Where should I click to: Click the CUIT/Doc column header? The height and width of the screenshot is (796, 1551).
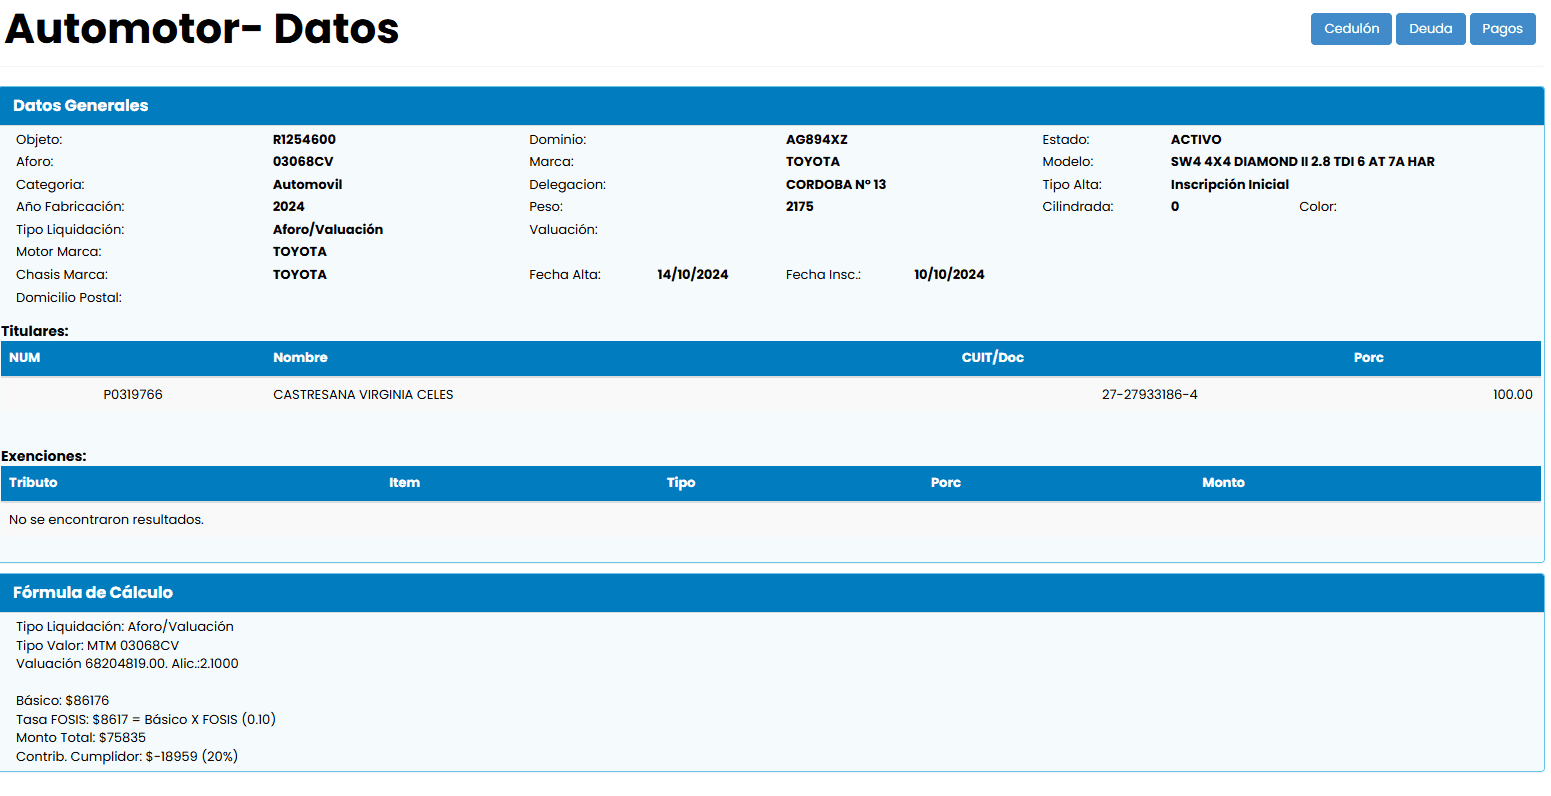(x=992, y=358)
